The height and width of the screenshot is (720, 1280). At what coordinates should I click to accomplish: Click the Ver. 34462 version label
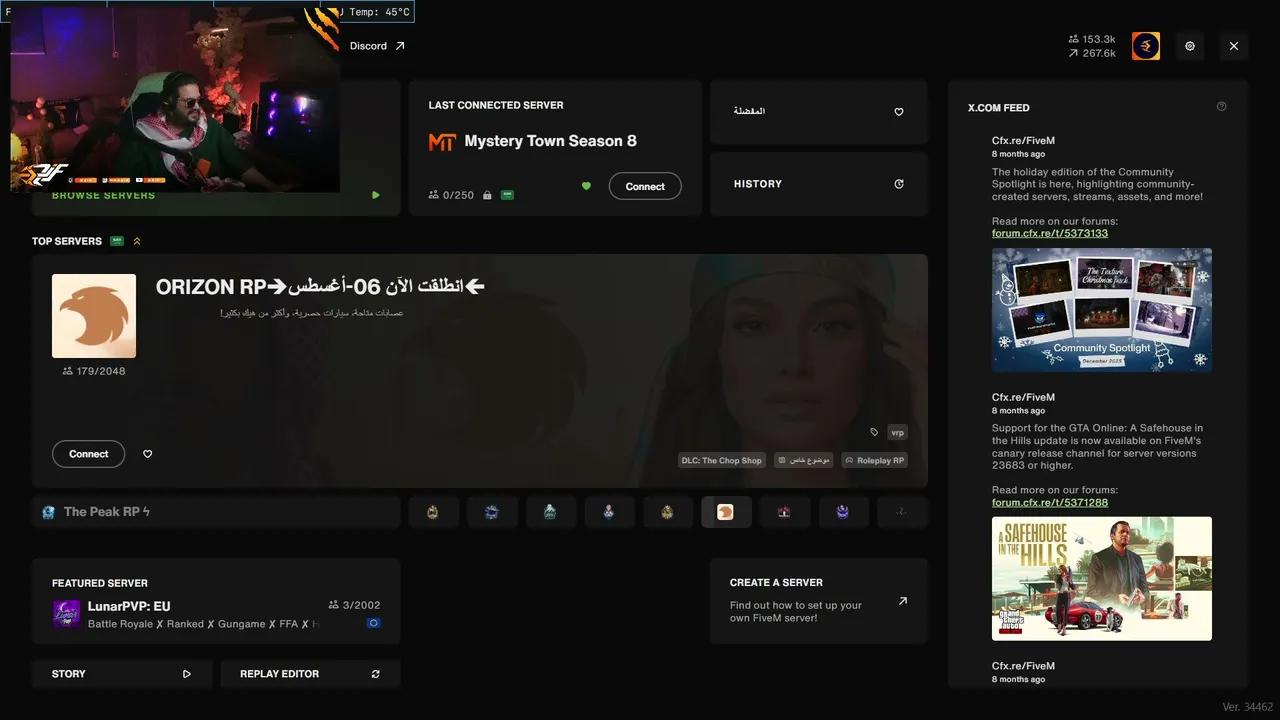(1247, 707)
